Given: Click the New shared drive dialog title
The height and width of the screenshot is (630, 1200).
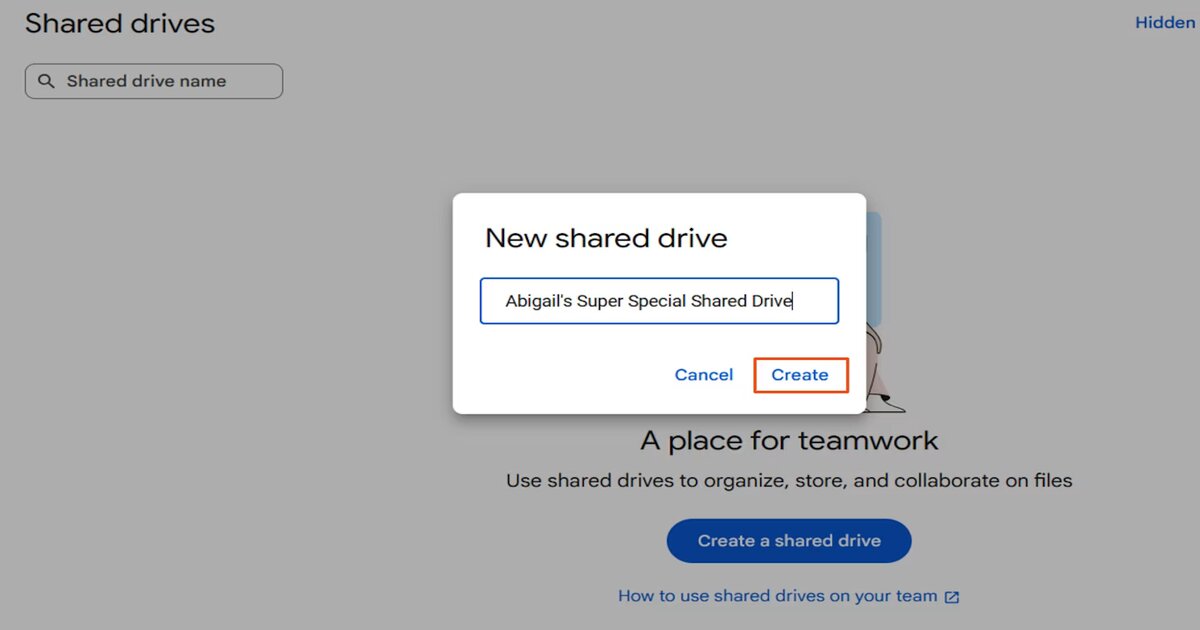Looking at the screenshot, I should (606, 238).
